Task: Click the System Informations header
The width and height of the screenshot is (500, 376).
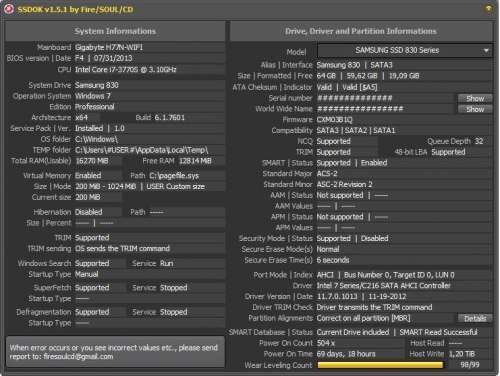Action: 115,31
